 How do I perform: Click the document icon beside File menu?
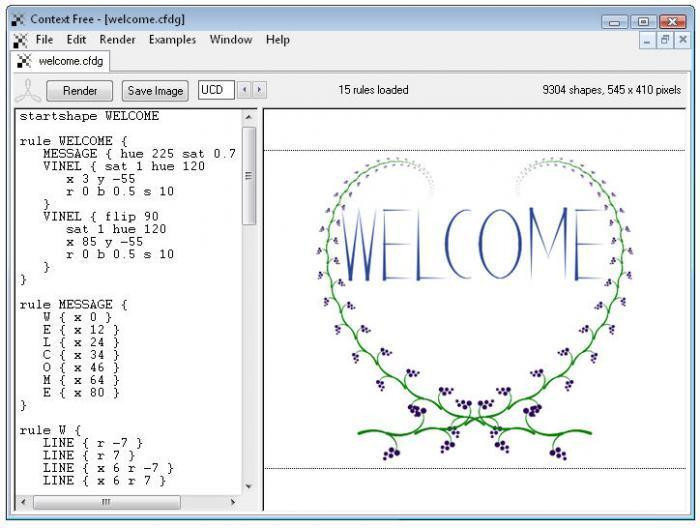pos(20,40)
